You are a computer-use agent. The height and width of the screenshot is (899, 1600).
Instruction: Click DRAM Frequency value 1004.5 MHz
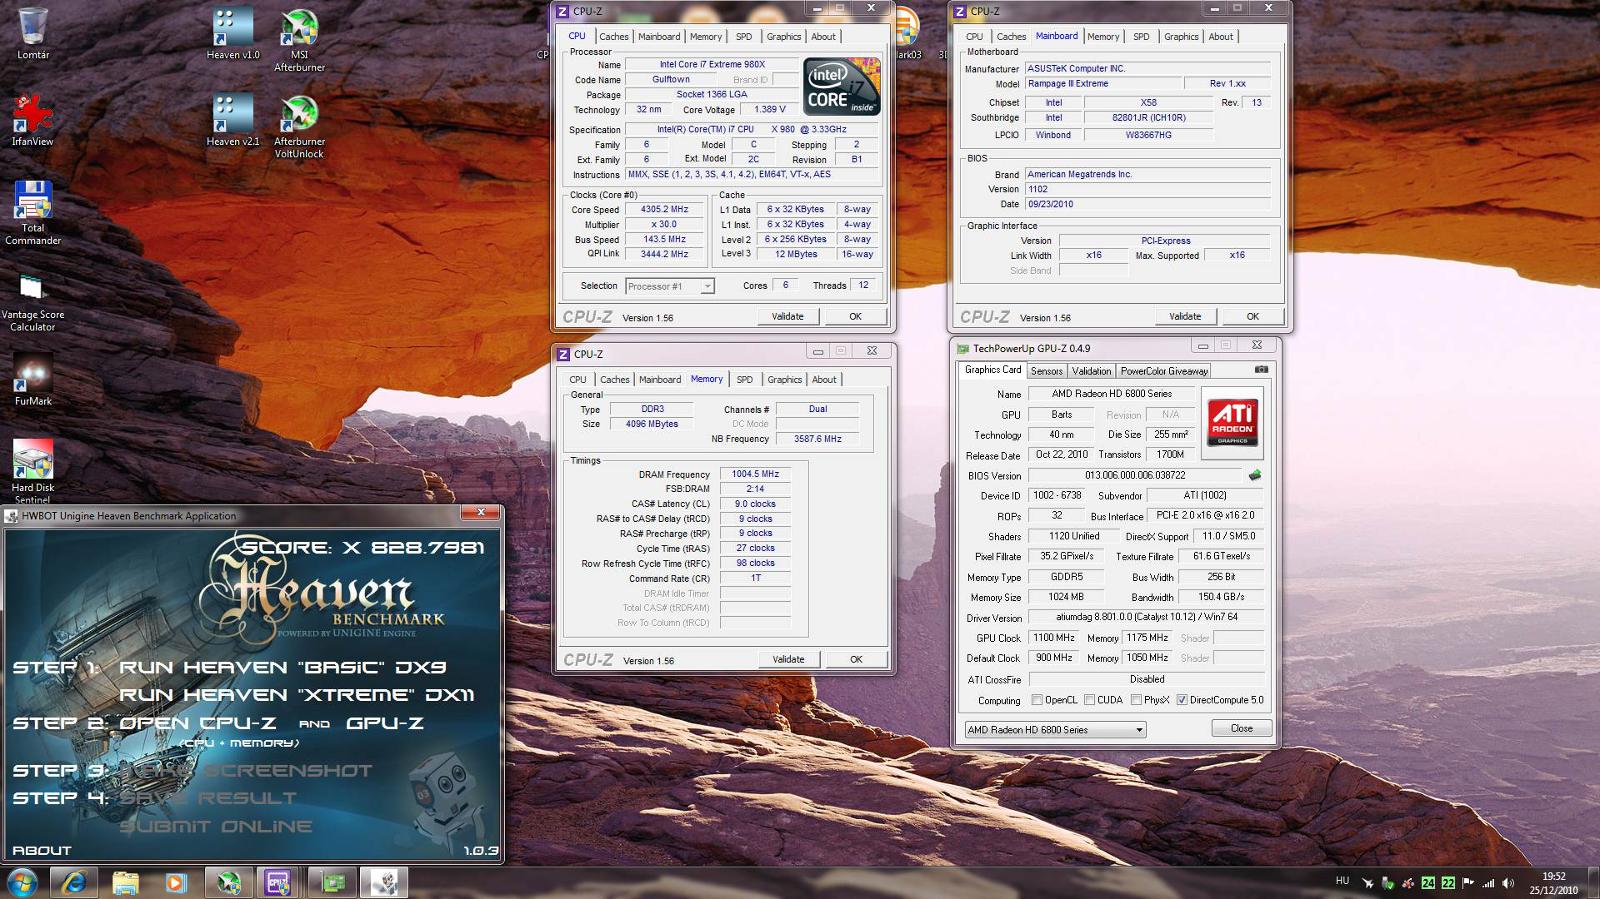click(x=755, y=474)
